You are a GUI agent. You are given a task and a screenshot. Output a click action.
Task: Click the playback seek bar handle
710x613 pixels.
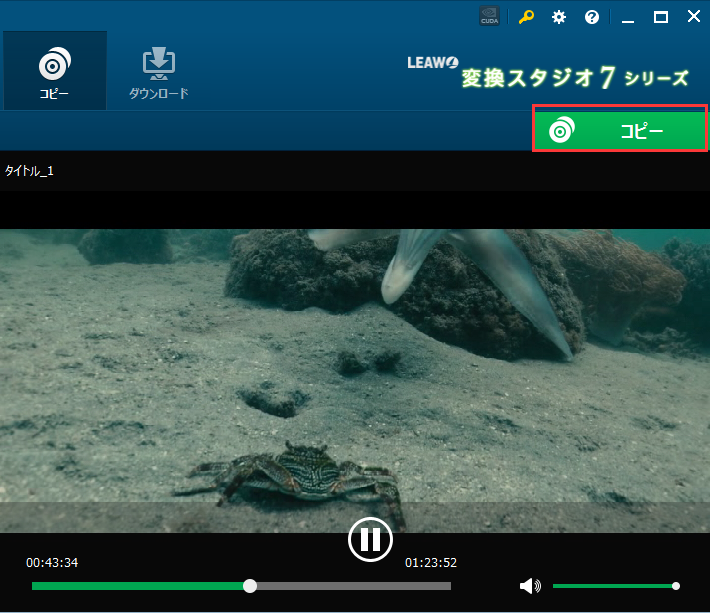click(x=250, y=586)
